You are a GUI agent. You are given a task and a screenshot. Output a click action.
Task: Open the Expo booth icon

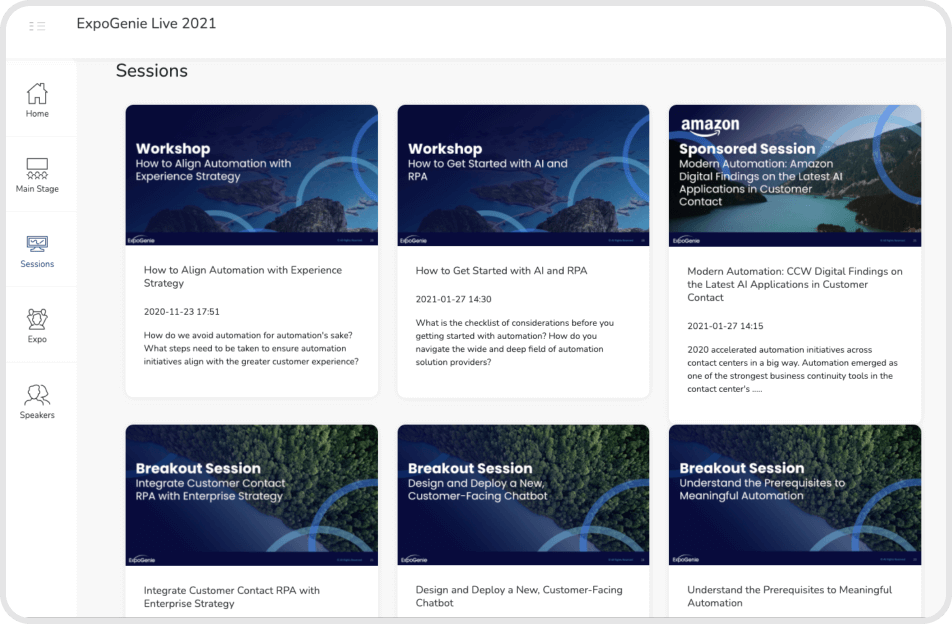pos(37,319)
